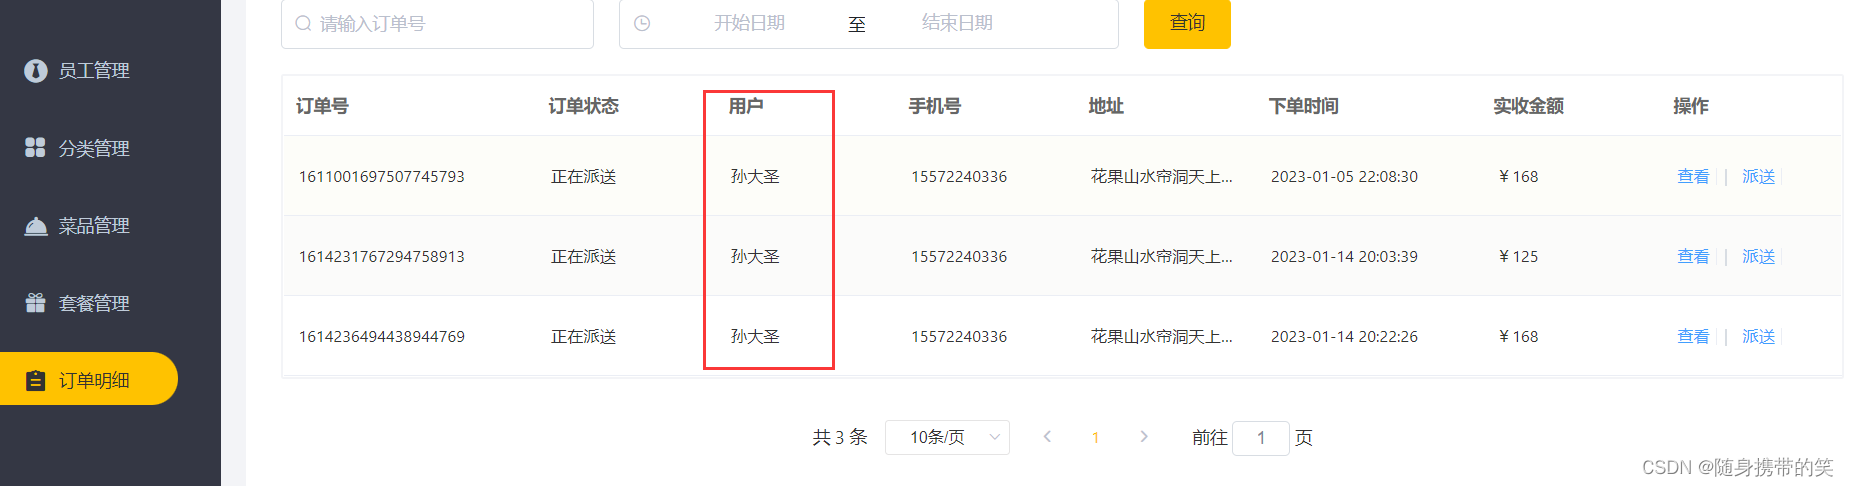This screenshot has height=486, width=1849.
Task: Click the 订单明细 clipboard icon
Action: (36, 380)
